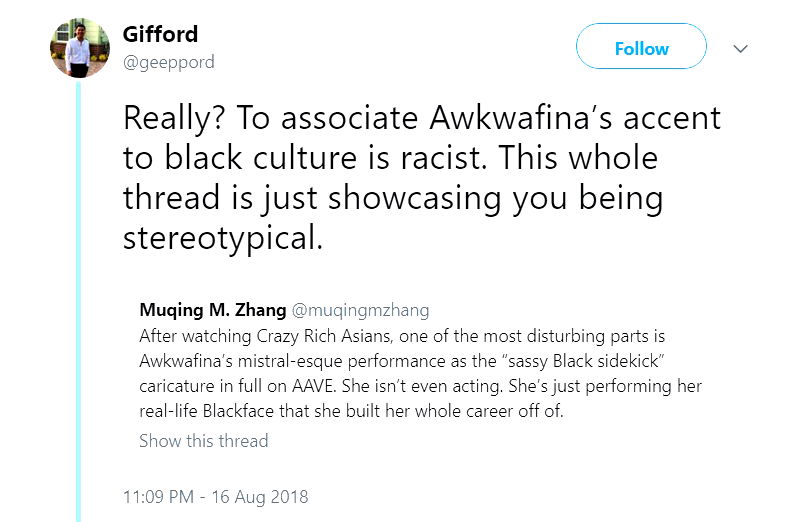Select the main tweet starting "Really?"

click(420, 178)
